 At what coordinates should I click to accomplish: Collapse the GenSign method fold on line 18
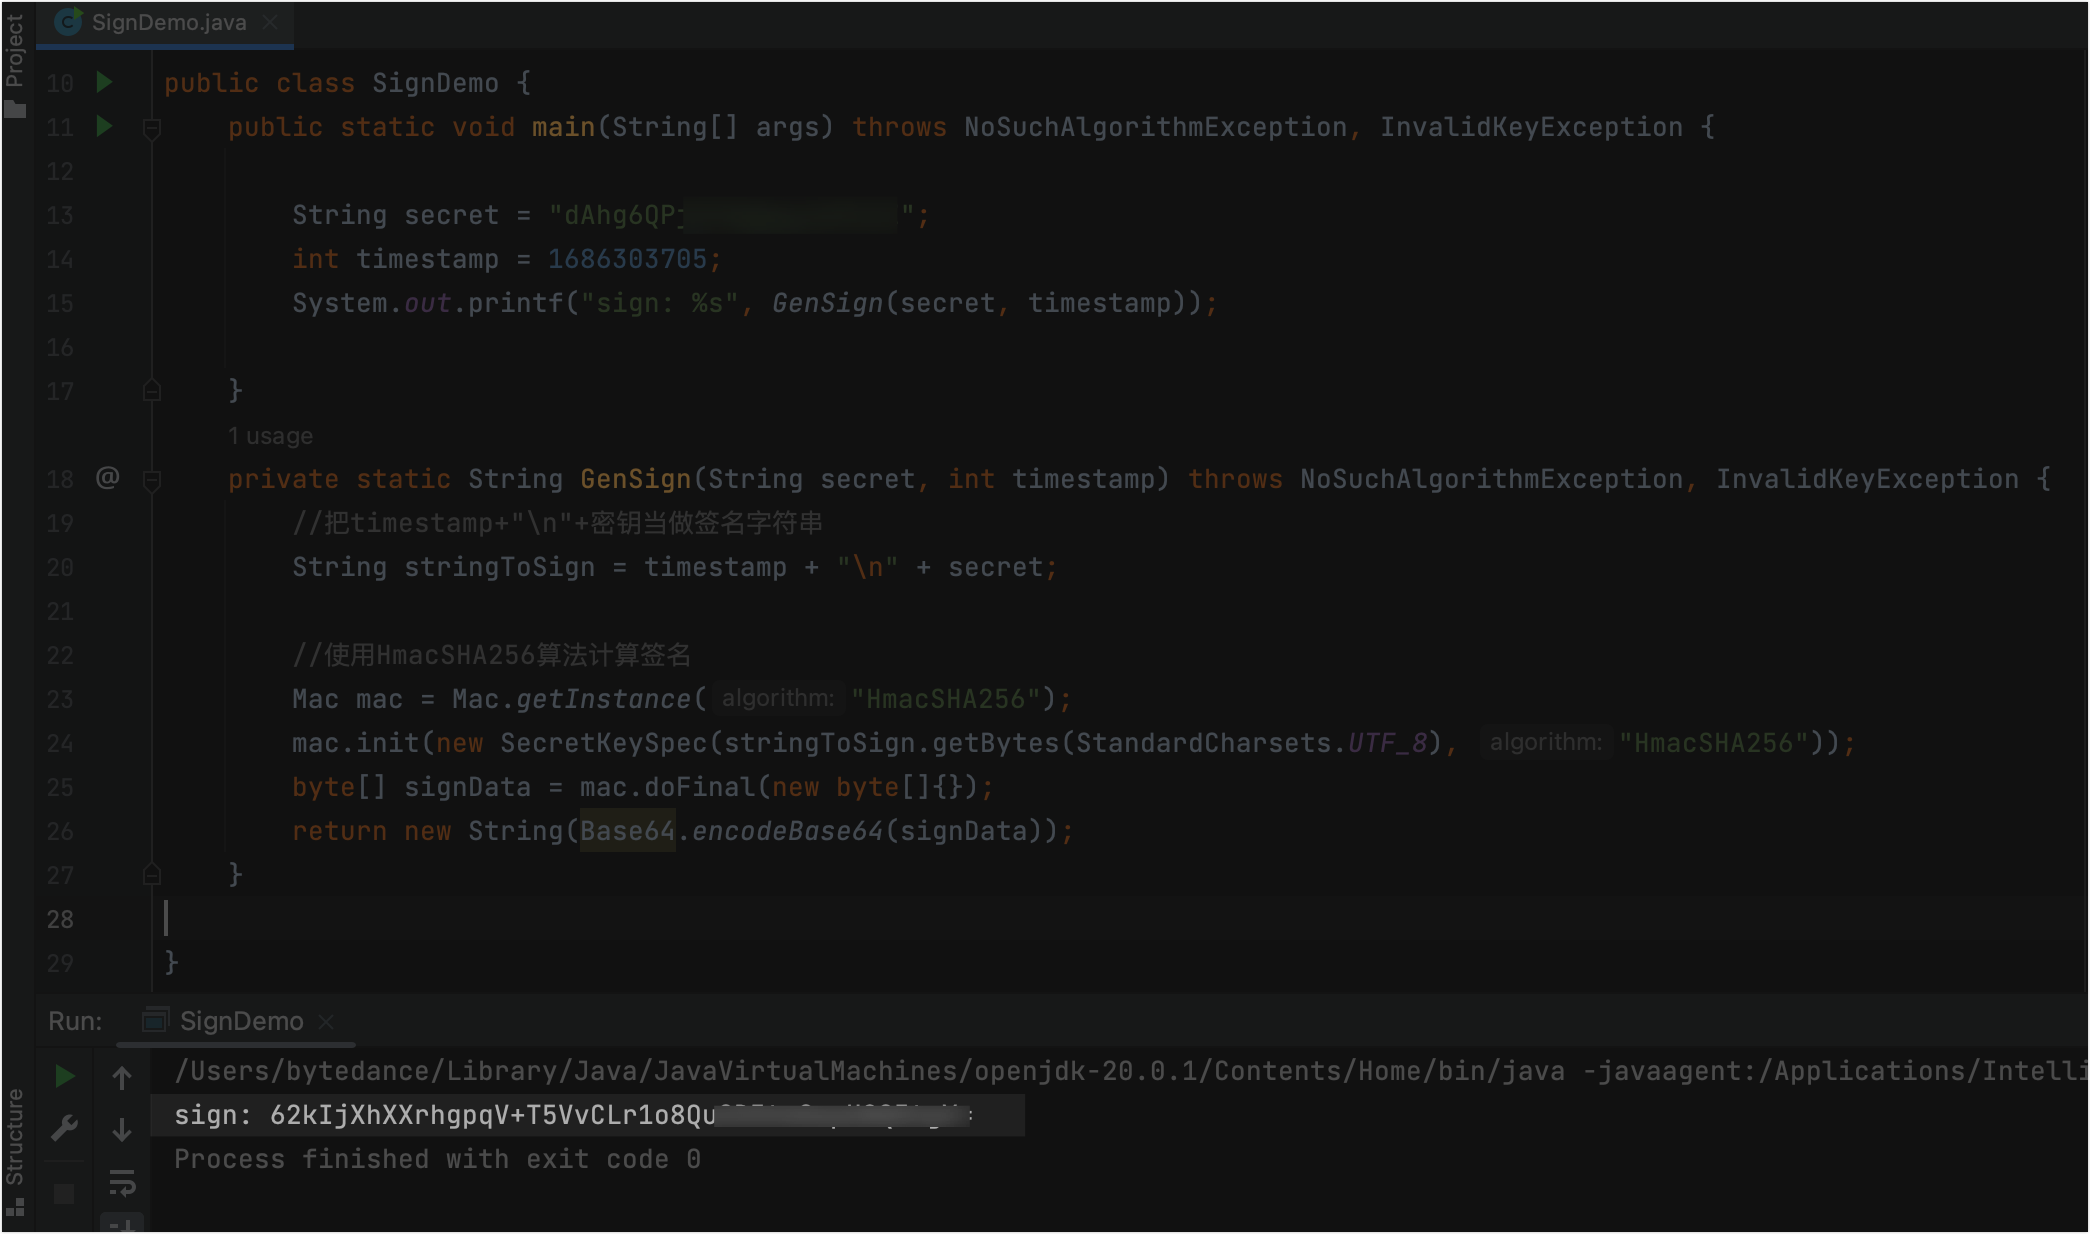(x=152, y=479)
